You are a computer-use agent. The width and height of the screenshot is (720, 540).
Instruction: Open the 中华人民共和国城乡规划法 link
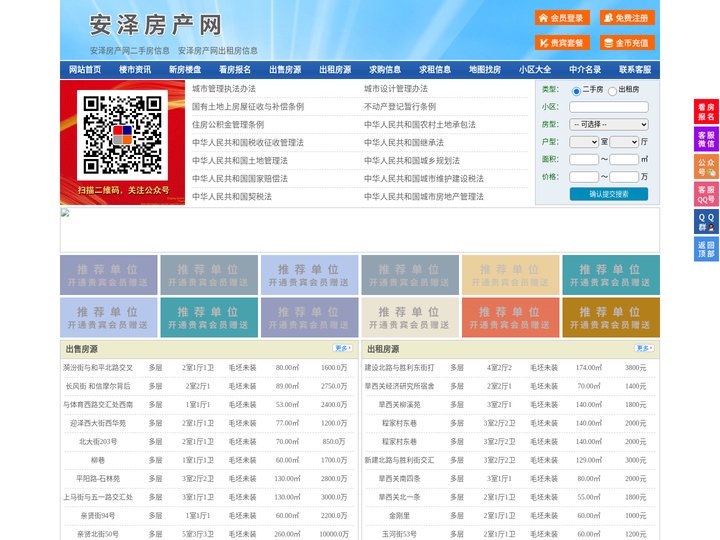tap(412, 160)
